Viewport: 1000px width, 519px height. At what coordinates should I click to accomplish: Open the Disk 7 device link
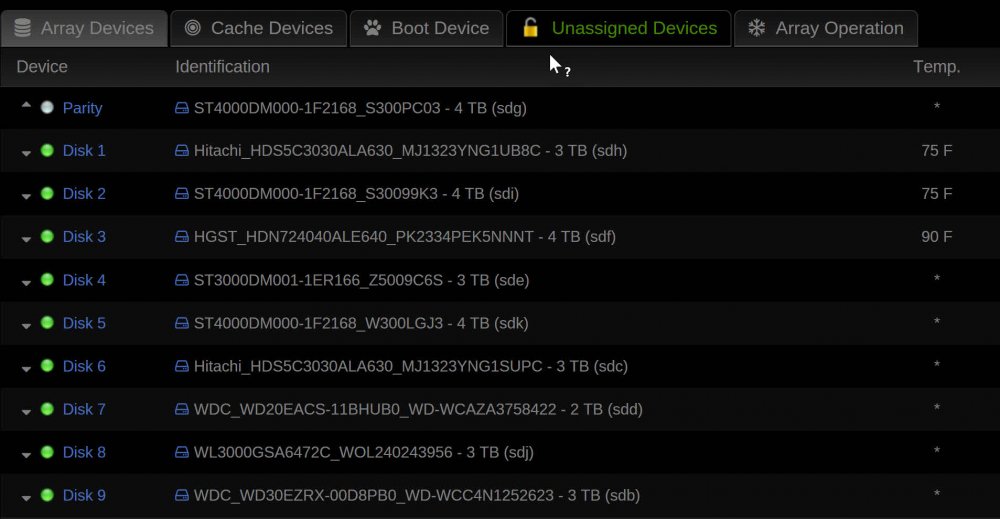(x=84, y=409)
